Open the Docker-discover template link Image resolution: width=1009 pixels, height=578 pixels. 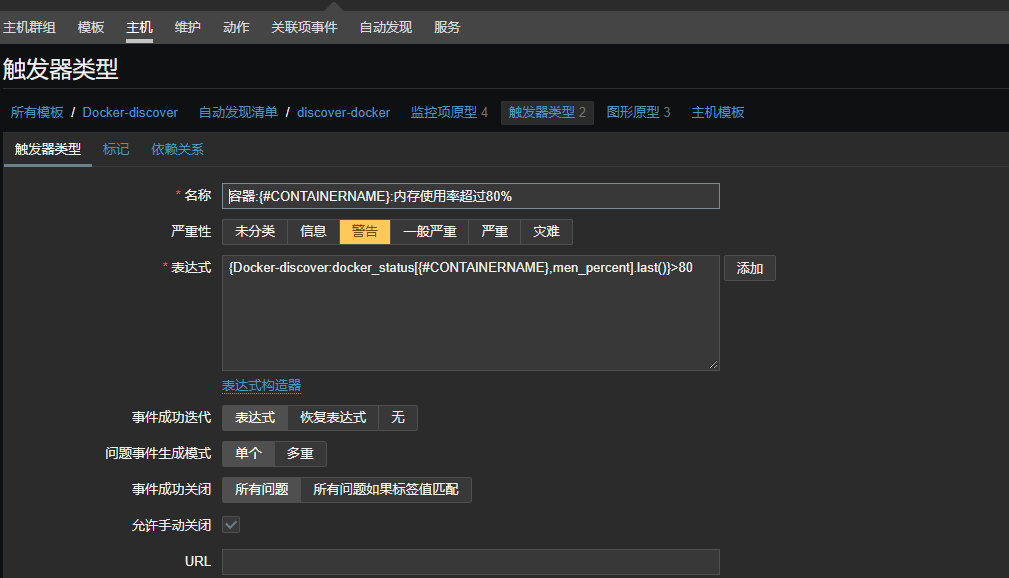coord(130,112)
